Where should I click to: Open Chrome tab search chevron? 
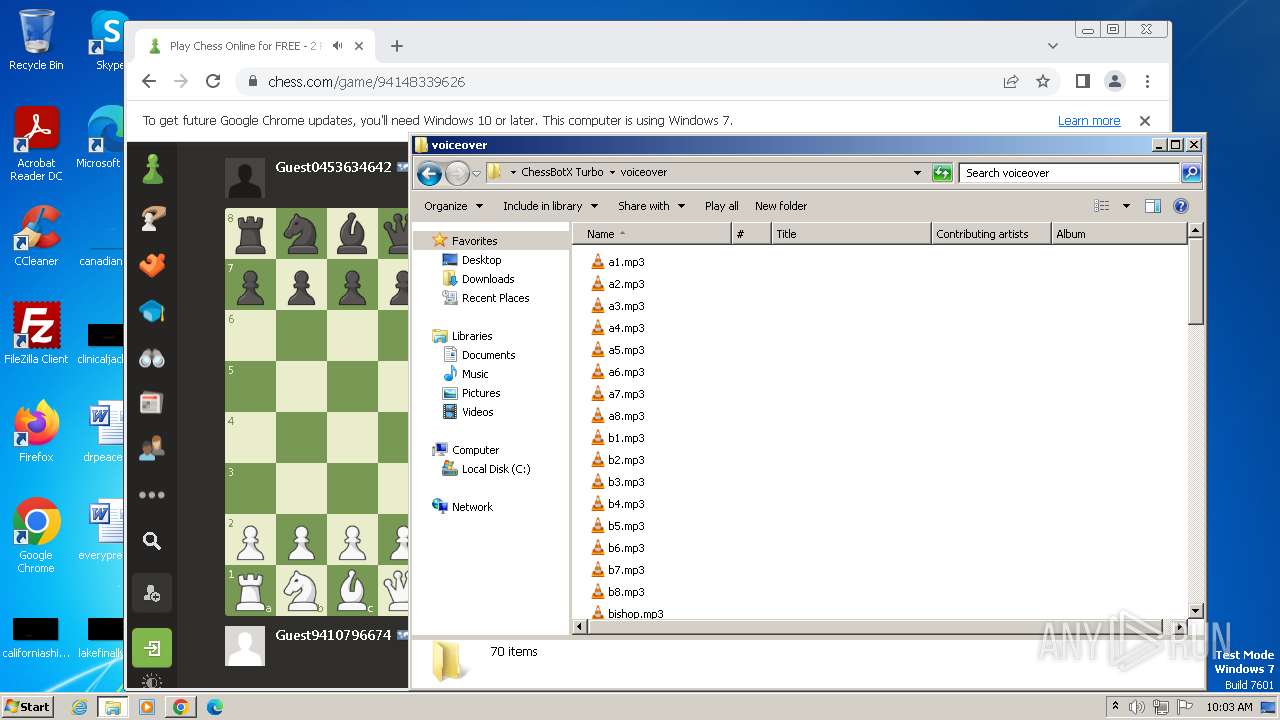coord(1053,46)
